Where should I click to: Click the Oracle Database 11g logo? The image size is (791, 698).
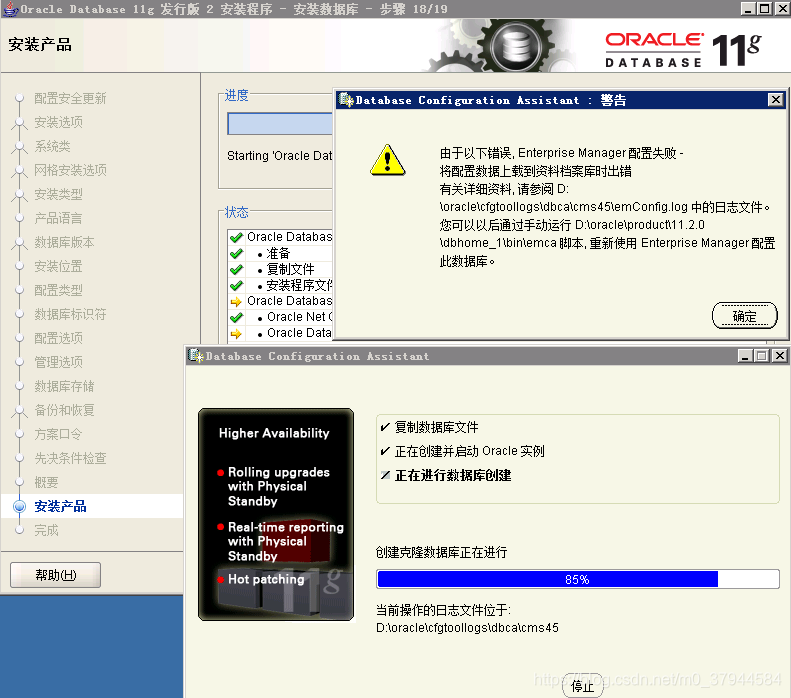tap(684, 49)
